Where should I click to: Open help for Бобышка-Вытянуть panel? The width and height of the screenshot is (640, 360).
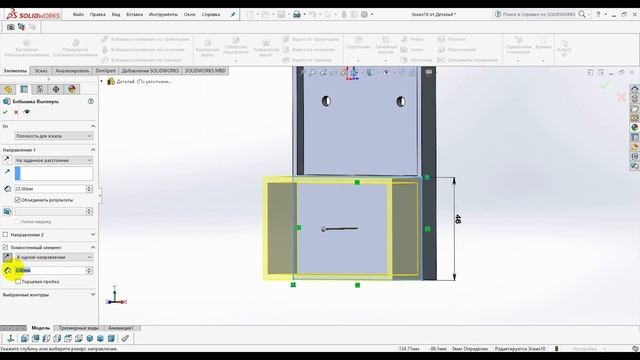pyautogui.click(x=91, y=101)
